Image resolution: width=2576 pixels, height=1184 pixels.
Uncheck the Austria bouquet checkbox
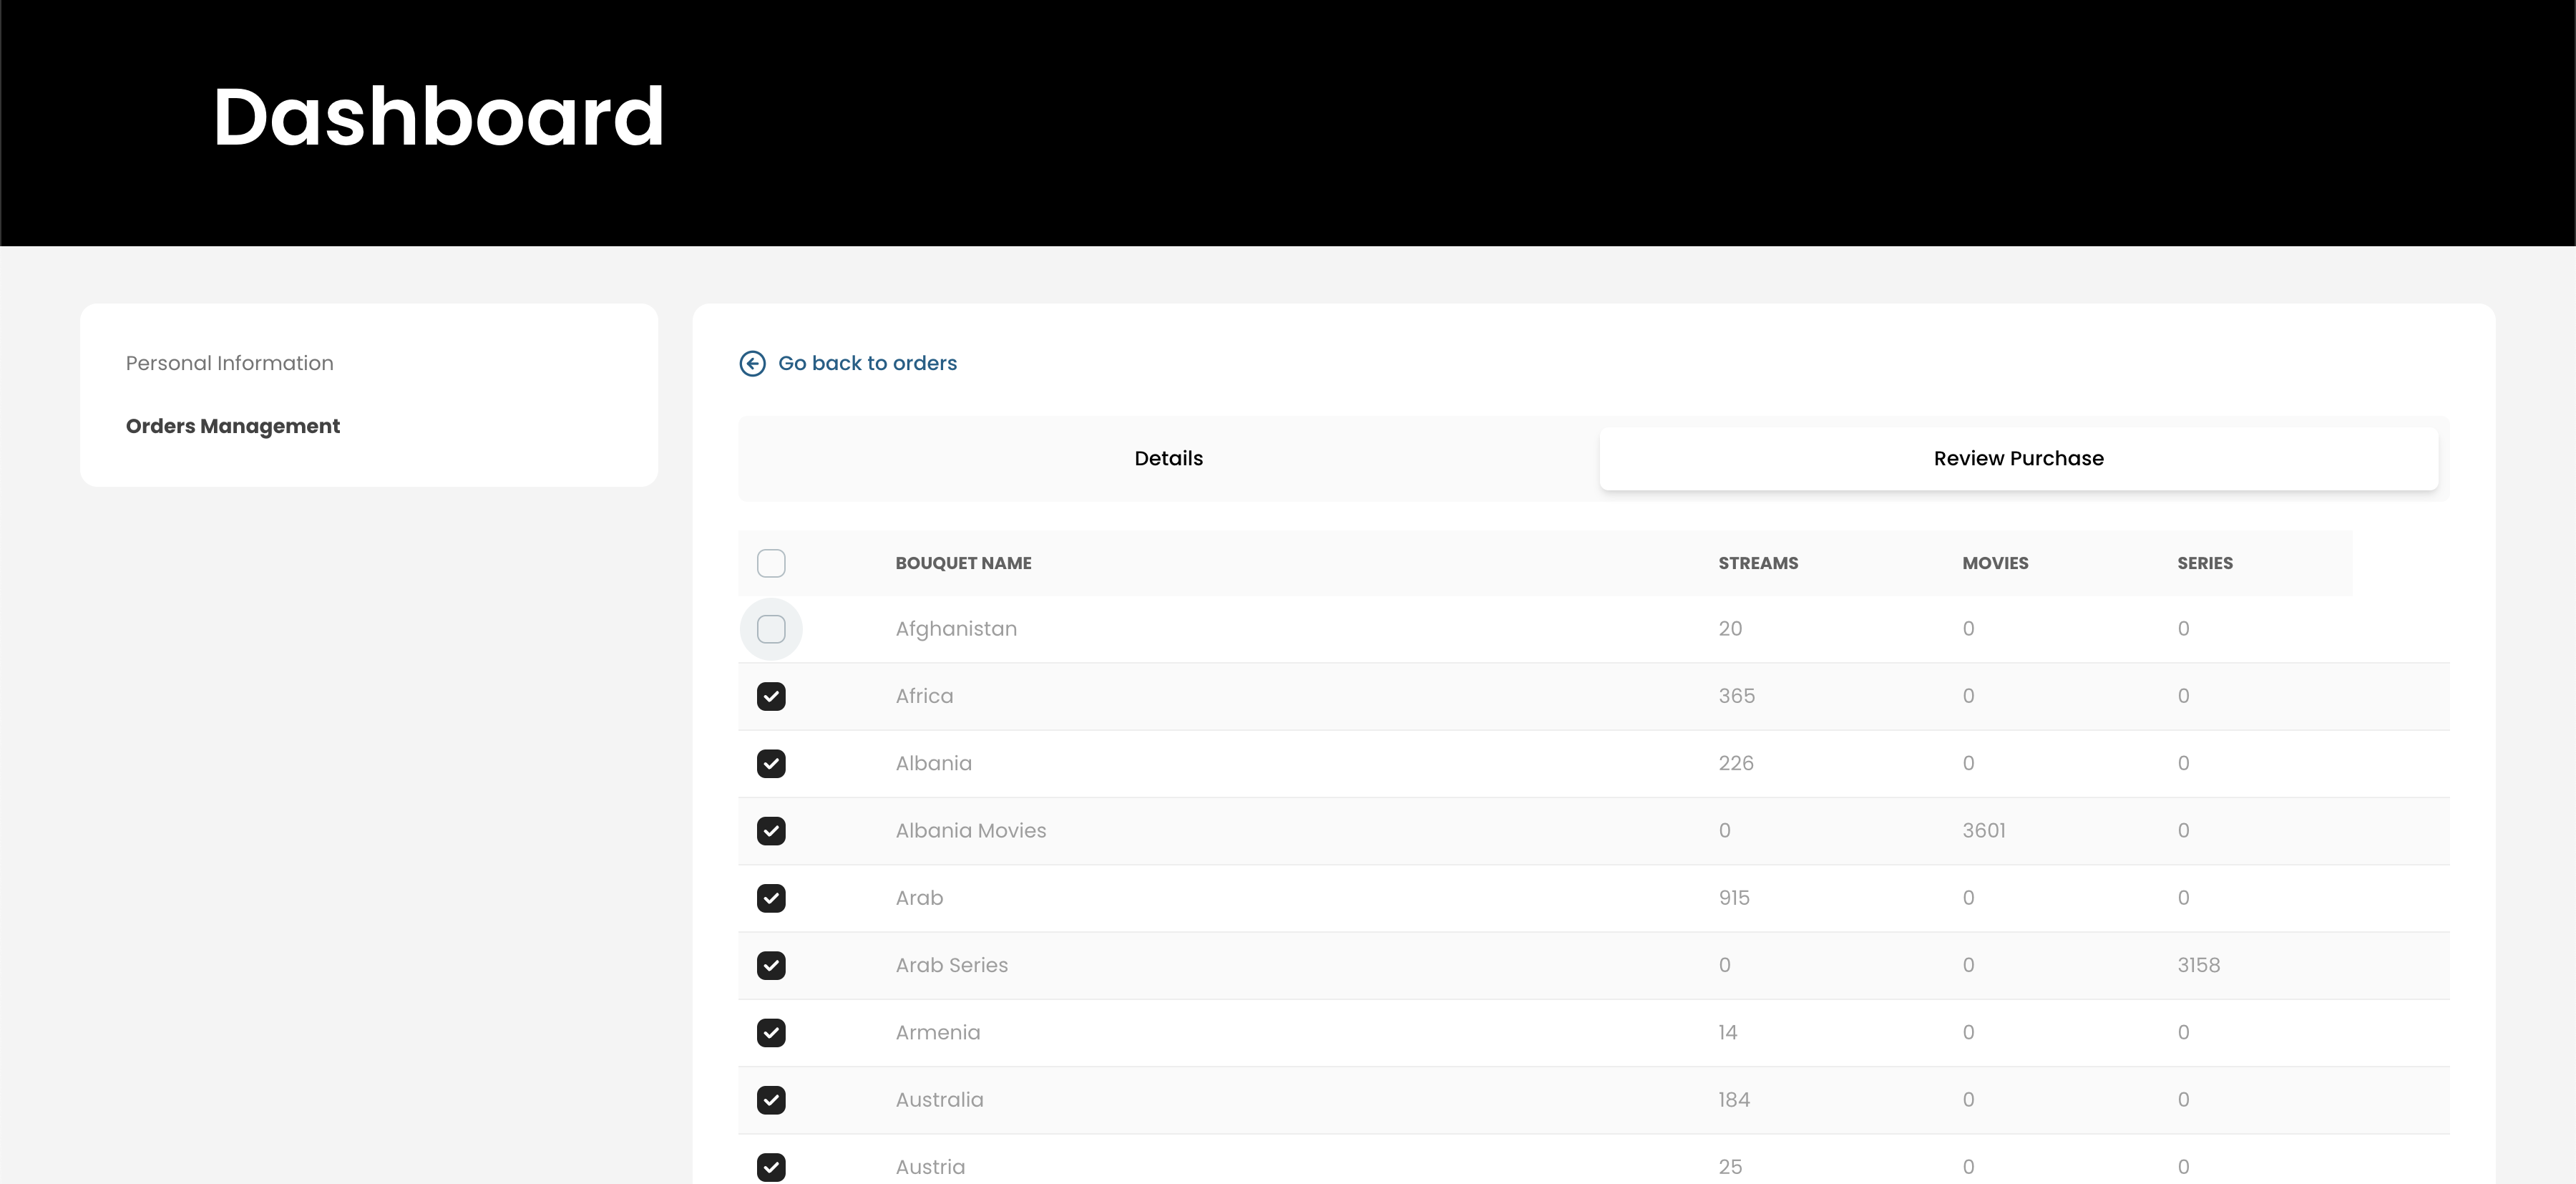pyautogui.click(x=771, y=1167)
